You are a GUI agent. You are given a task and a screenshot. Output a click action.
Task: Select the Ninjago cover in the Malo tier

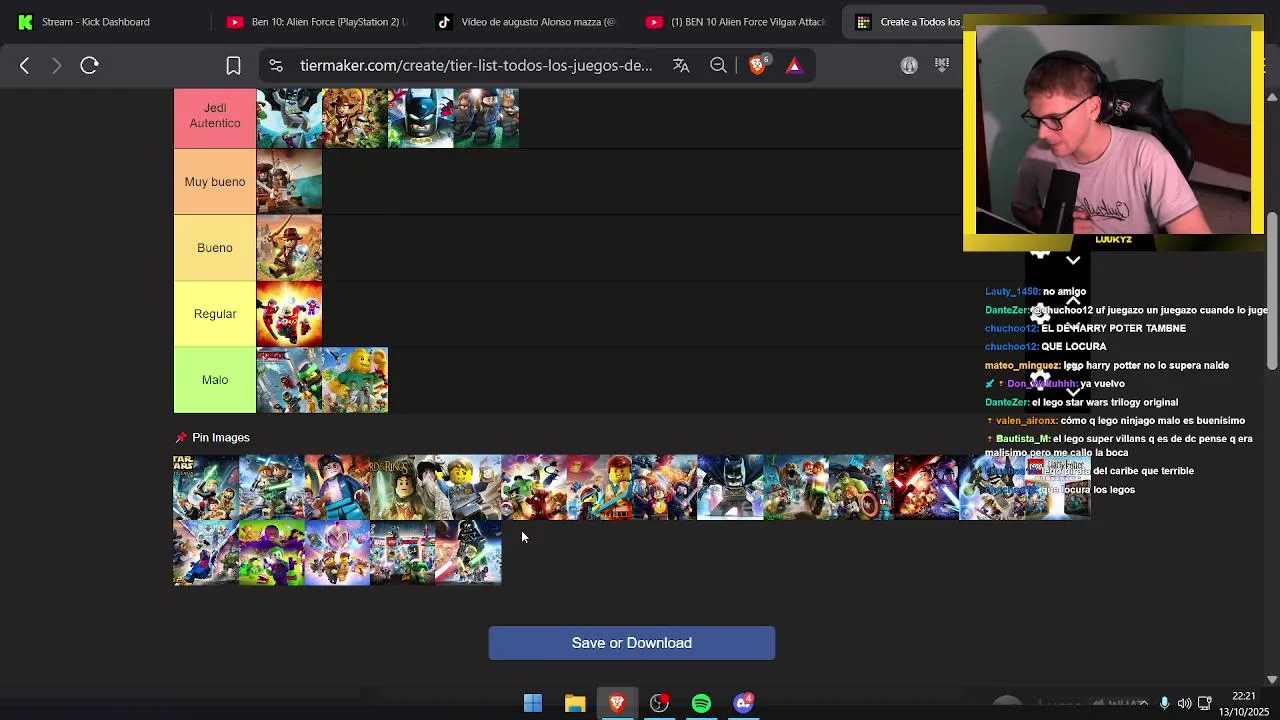point(289,380)
